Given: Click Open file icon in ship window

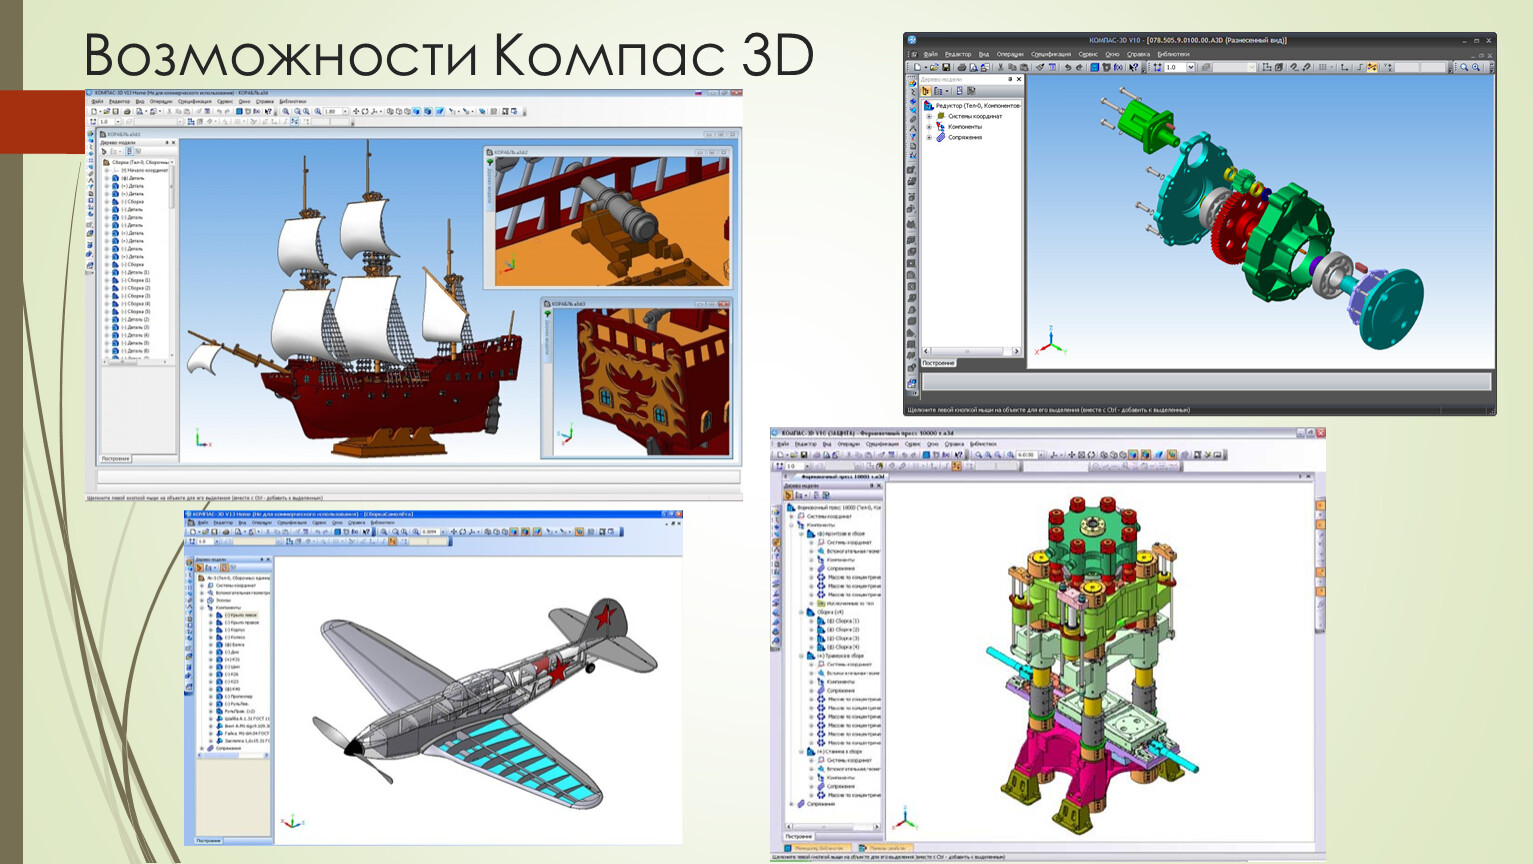Looking at the screenshot, I should pos(107,111).
